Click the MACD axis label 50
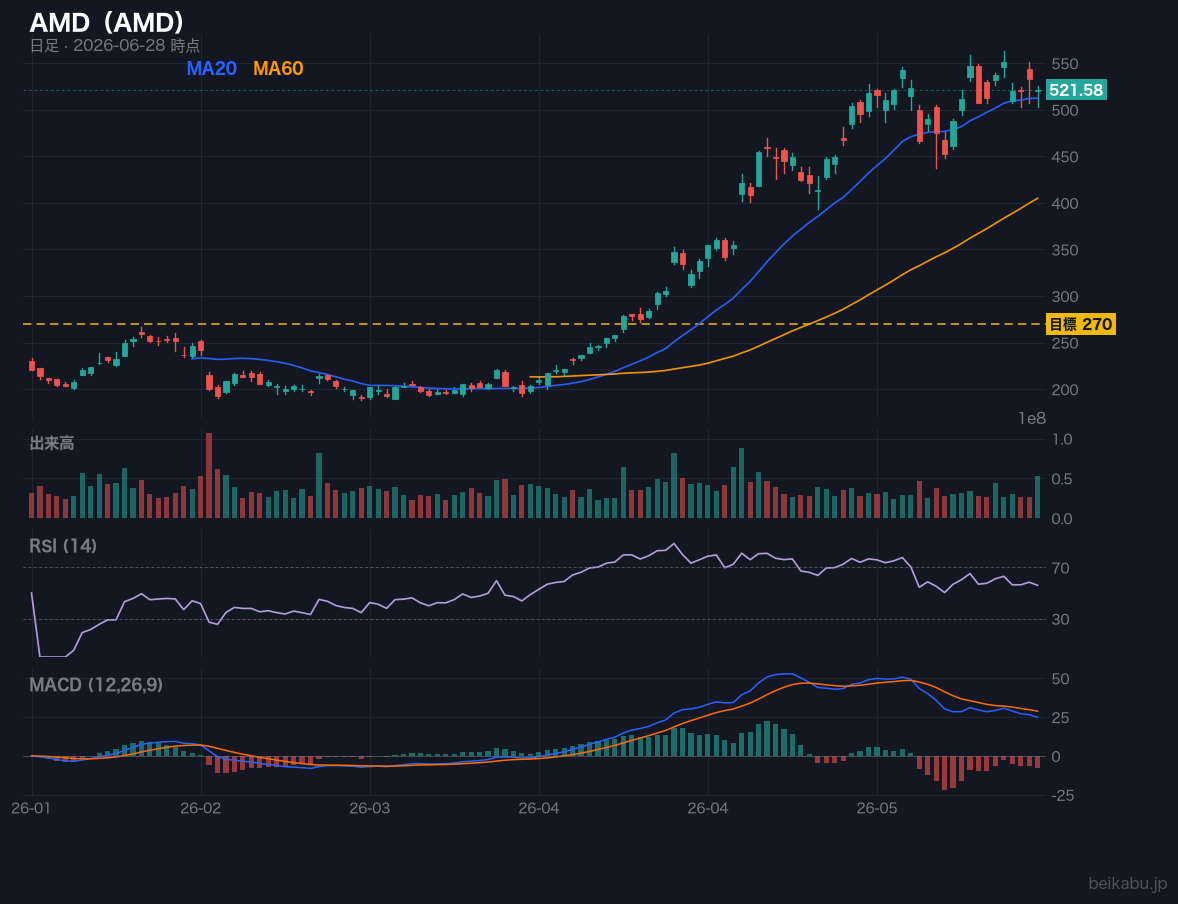 click(x=1060, y=679)
